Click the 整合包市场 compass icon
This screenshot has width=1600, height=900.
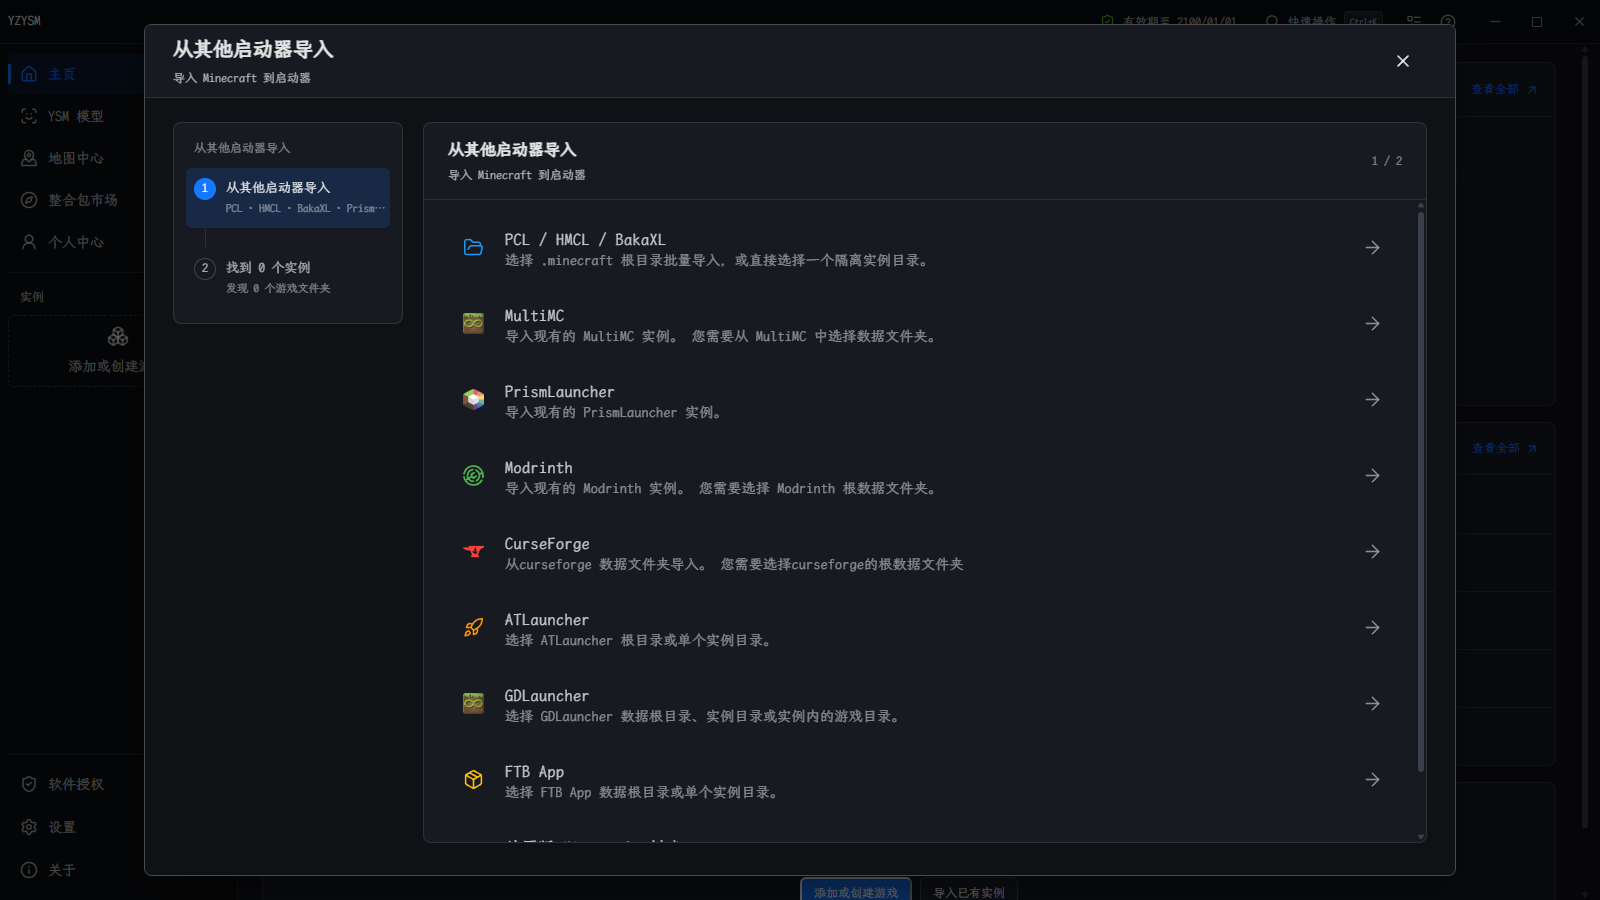point(29,200)
